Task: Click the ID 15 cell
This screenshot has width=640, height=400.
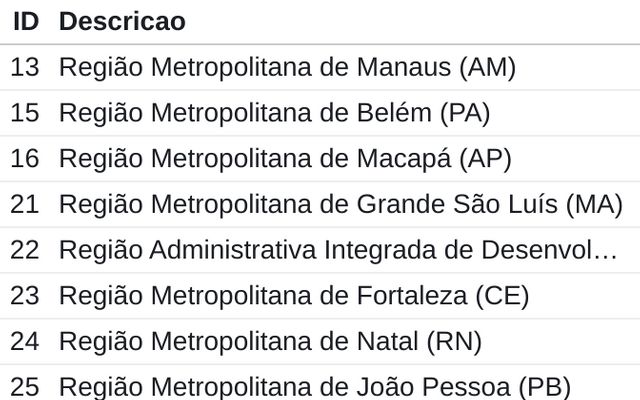Action: [x=25, y=113]
